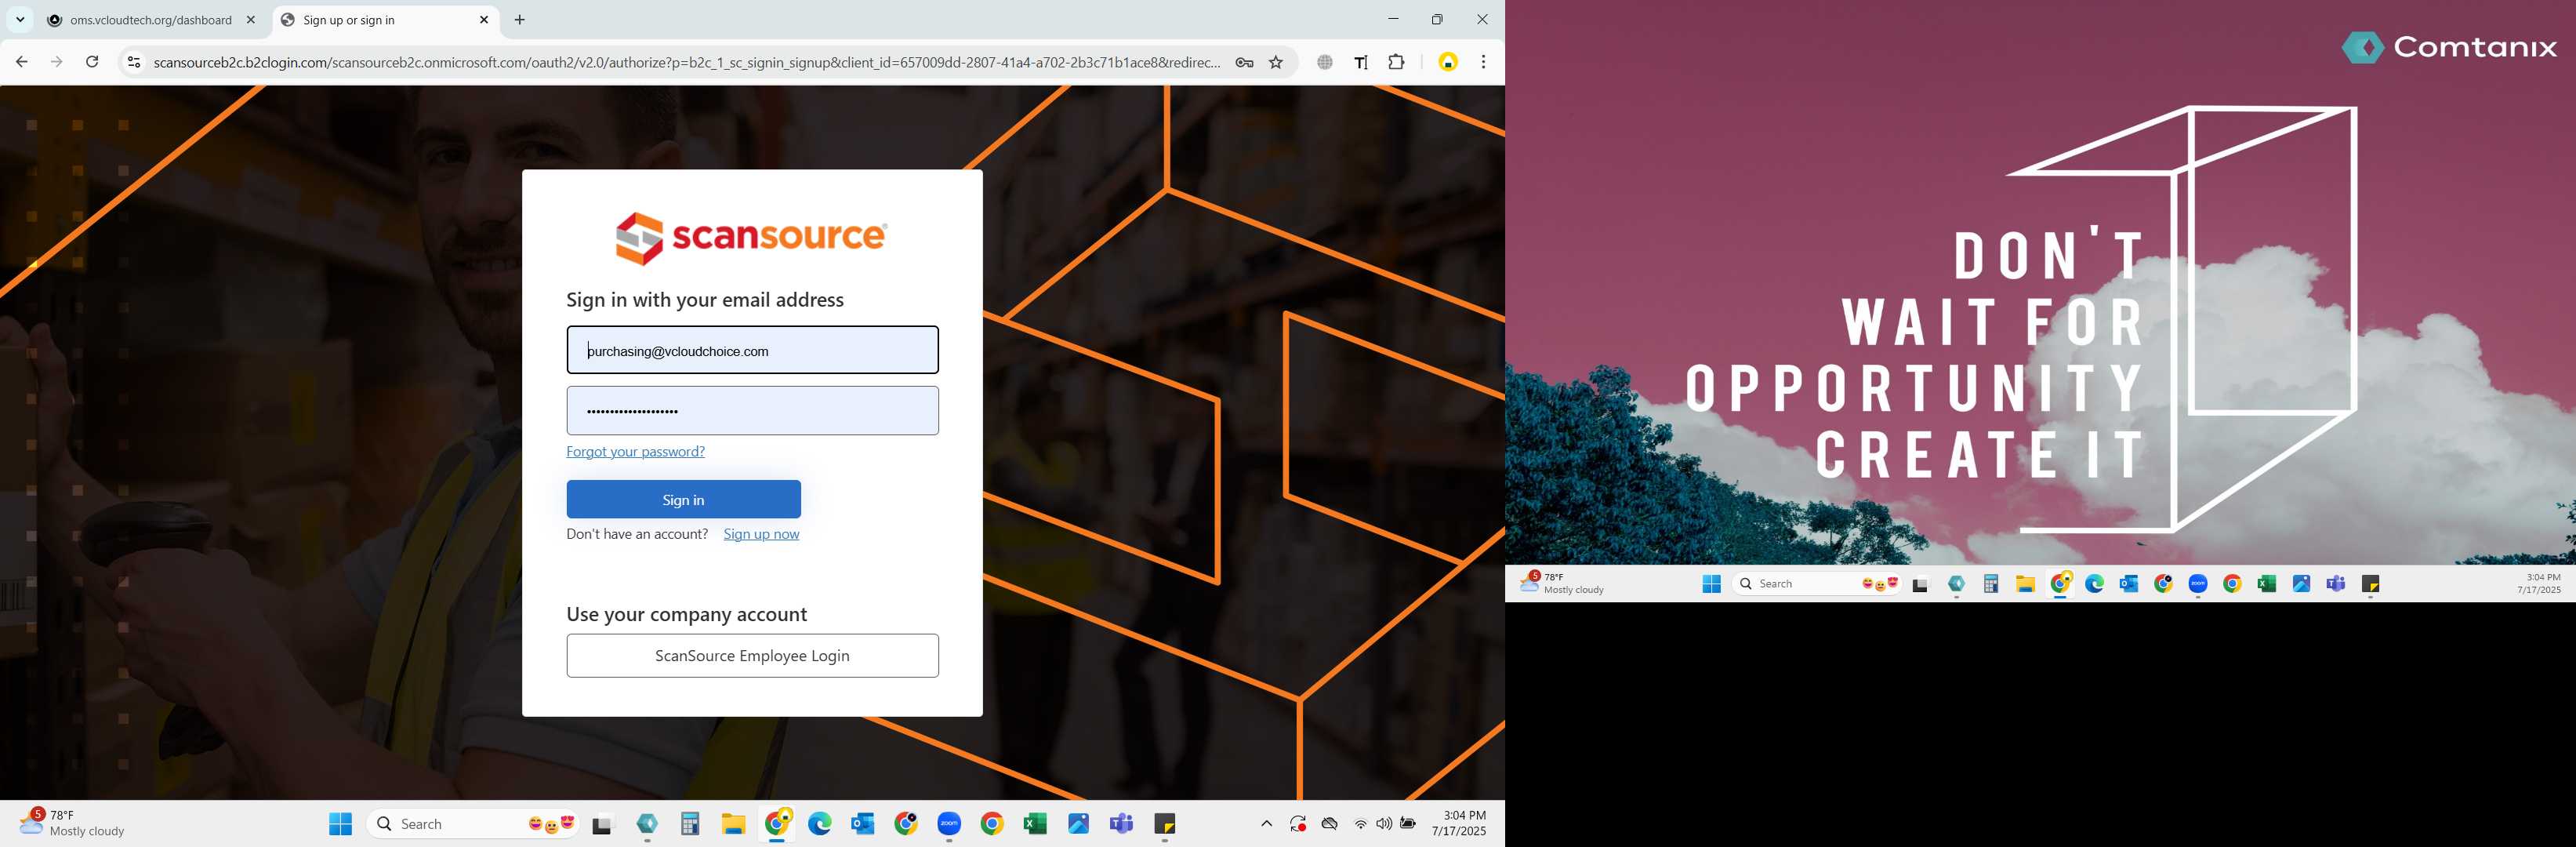Viewport: 2576px width, 847px height.
Task: Open Sticky Notes from the main taskbar
Action: click(x=1165, y=824)
